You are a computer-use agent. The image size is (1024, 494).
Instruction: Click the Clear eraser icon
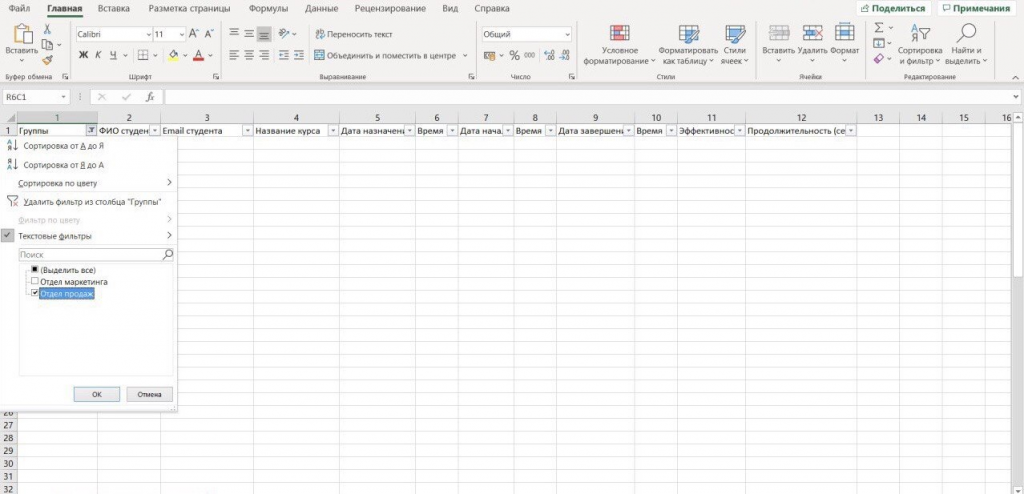click(x=878, y=59)
